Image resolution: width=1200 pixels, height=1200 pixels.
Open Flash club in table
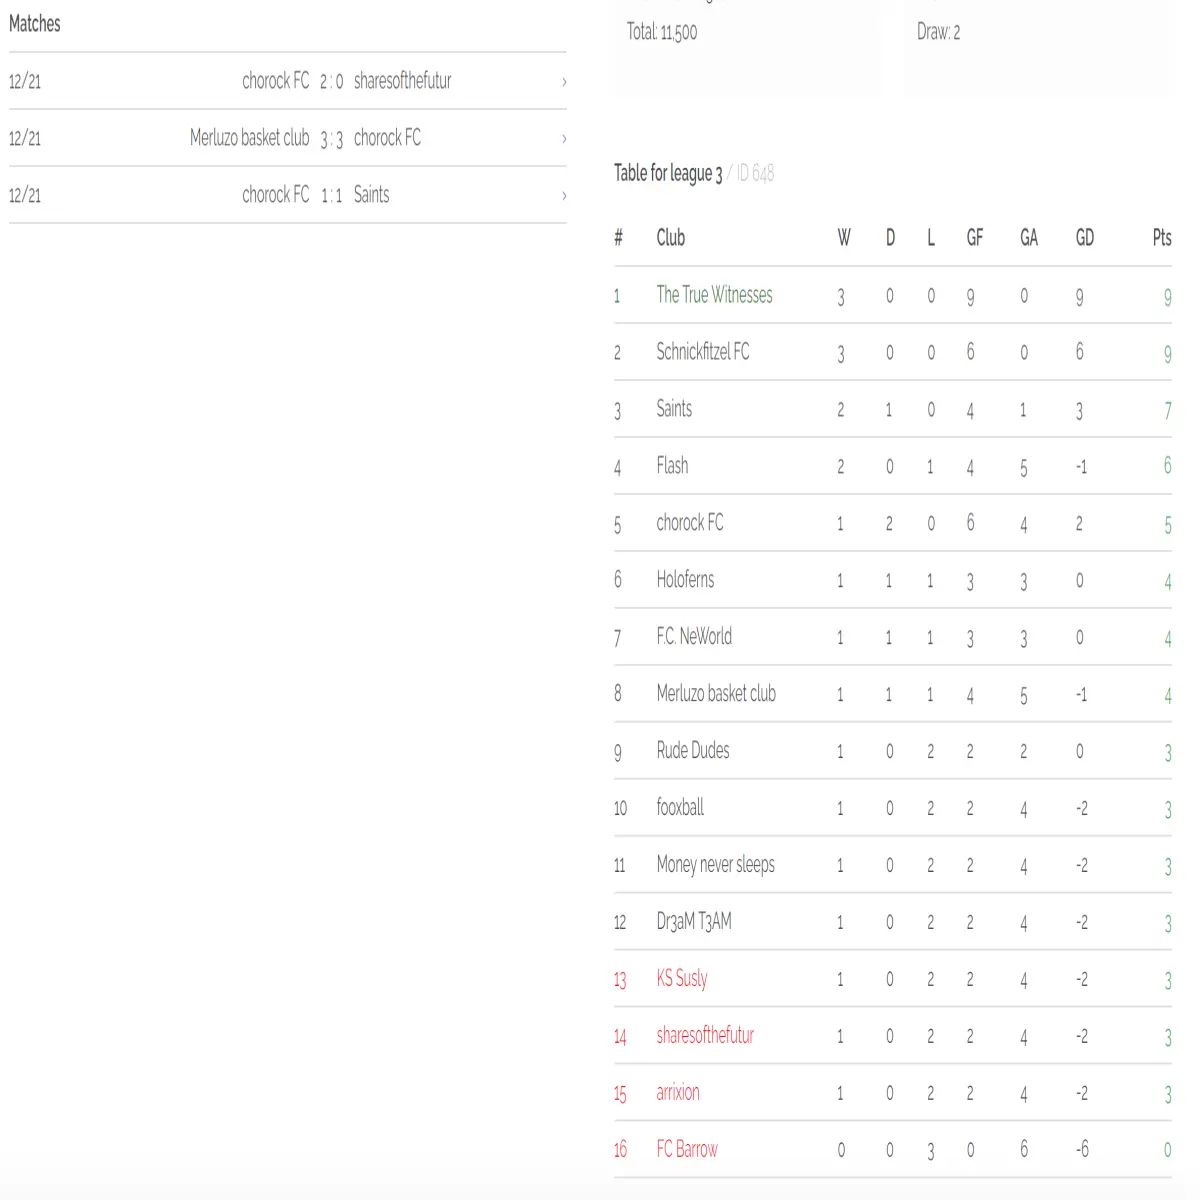pyautogui.click(x=672, y=466)
